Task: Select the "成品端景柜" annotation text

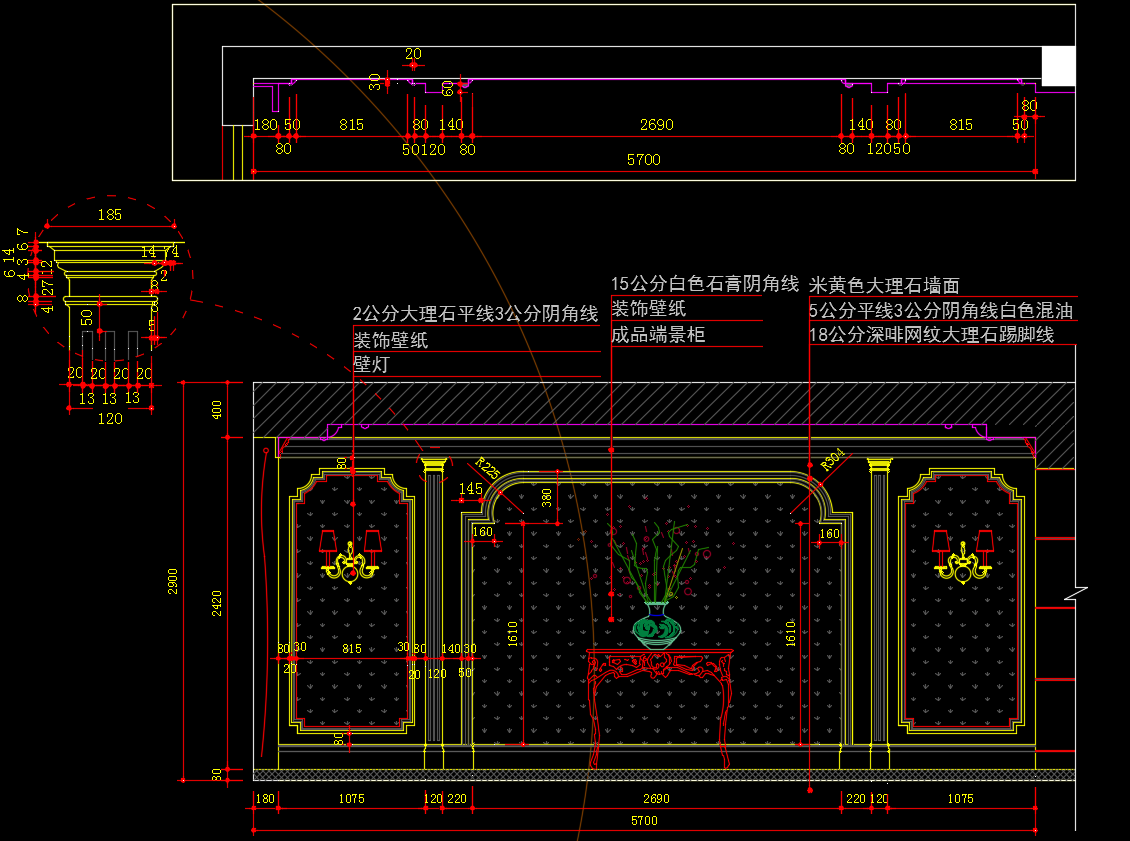Action: [x=658, y=334]
